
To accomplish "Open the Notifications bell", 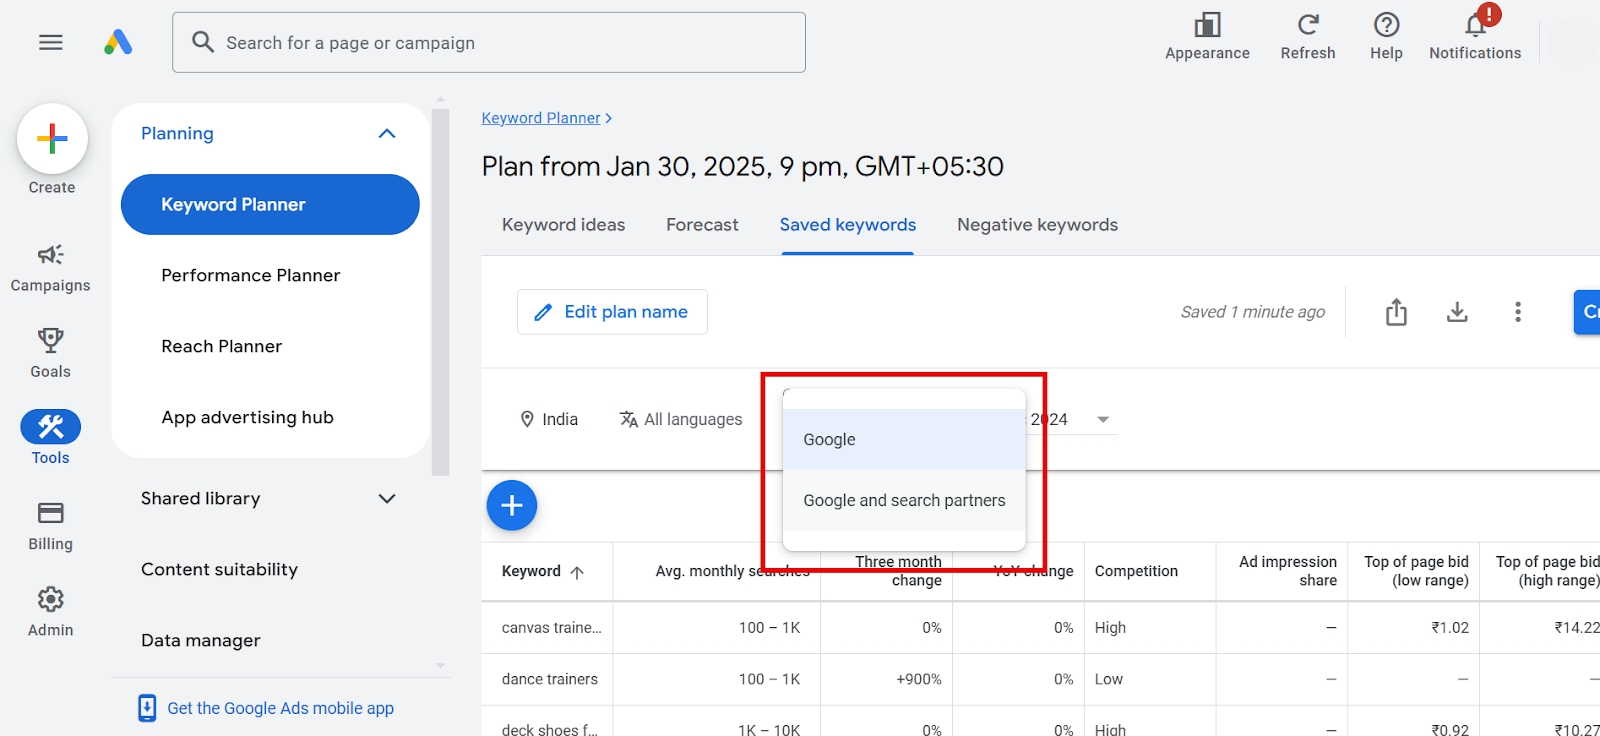I will tap(1475, 26).
